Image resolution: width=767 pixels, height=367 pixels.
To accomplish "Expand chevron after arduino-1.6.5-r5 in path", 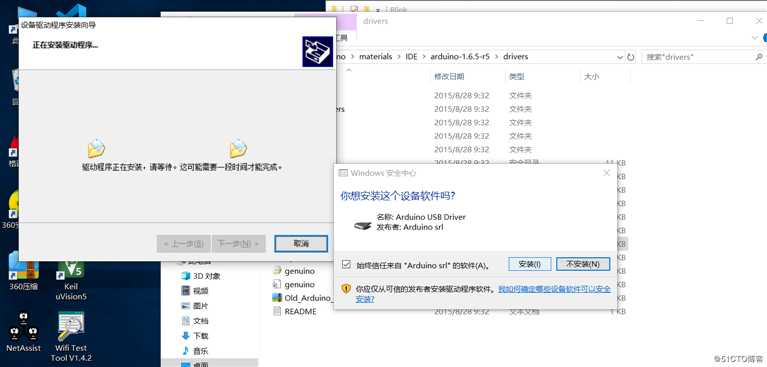I will point(496,56).
